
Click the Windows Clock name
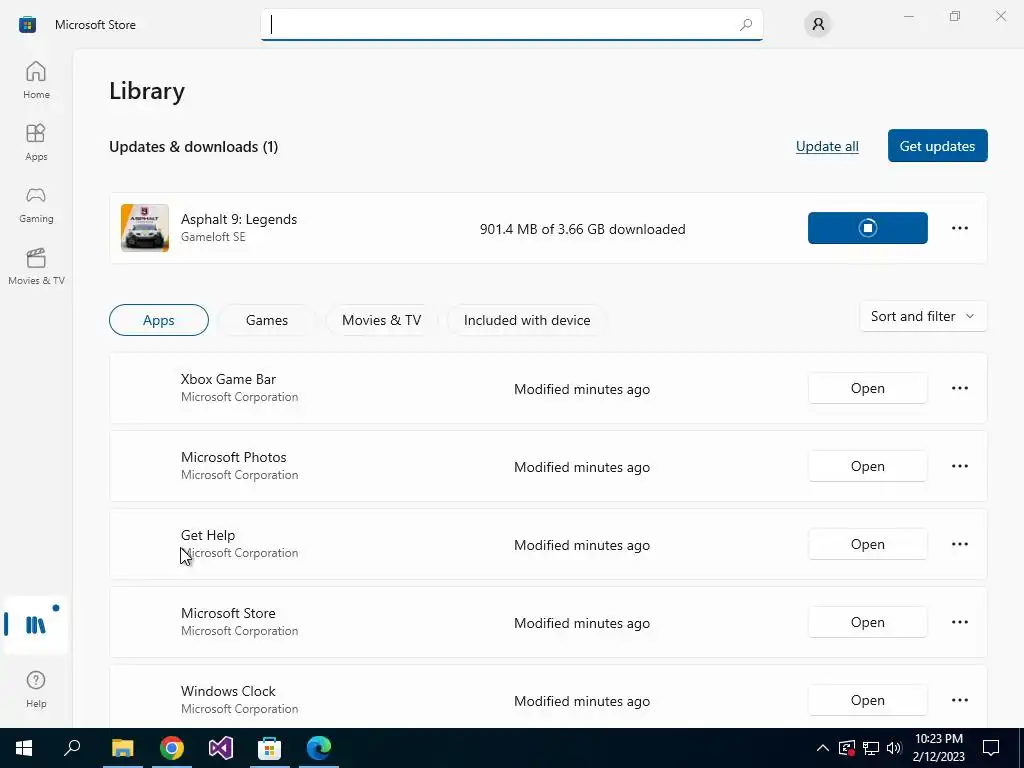click(x=229, y=691)
